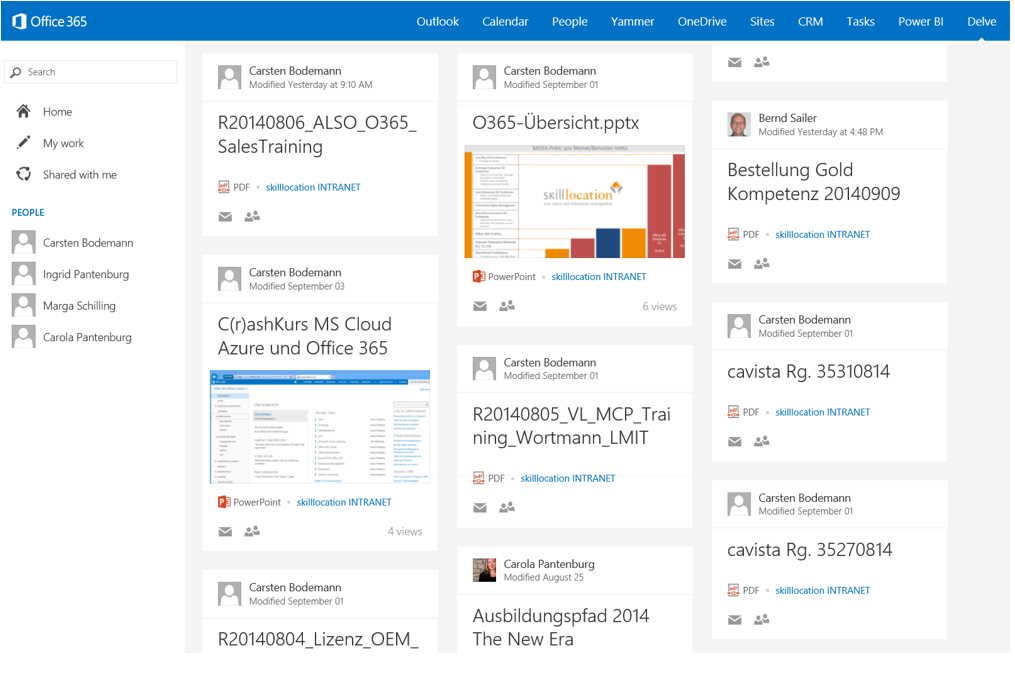Select Ingrid Pantenburg in People list
The image size is (1015, 689).
[x=85, y=275]
